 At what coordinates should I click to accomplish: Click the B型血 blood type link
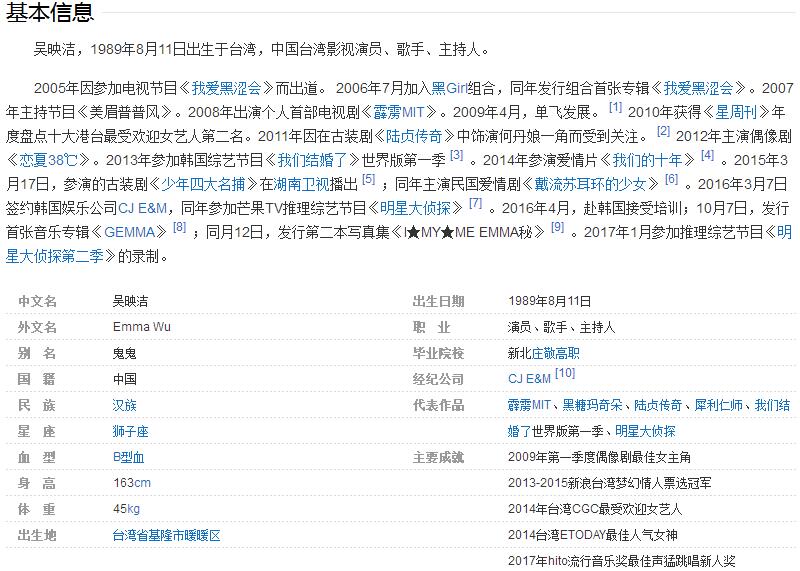tap(129, 457)
